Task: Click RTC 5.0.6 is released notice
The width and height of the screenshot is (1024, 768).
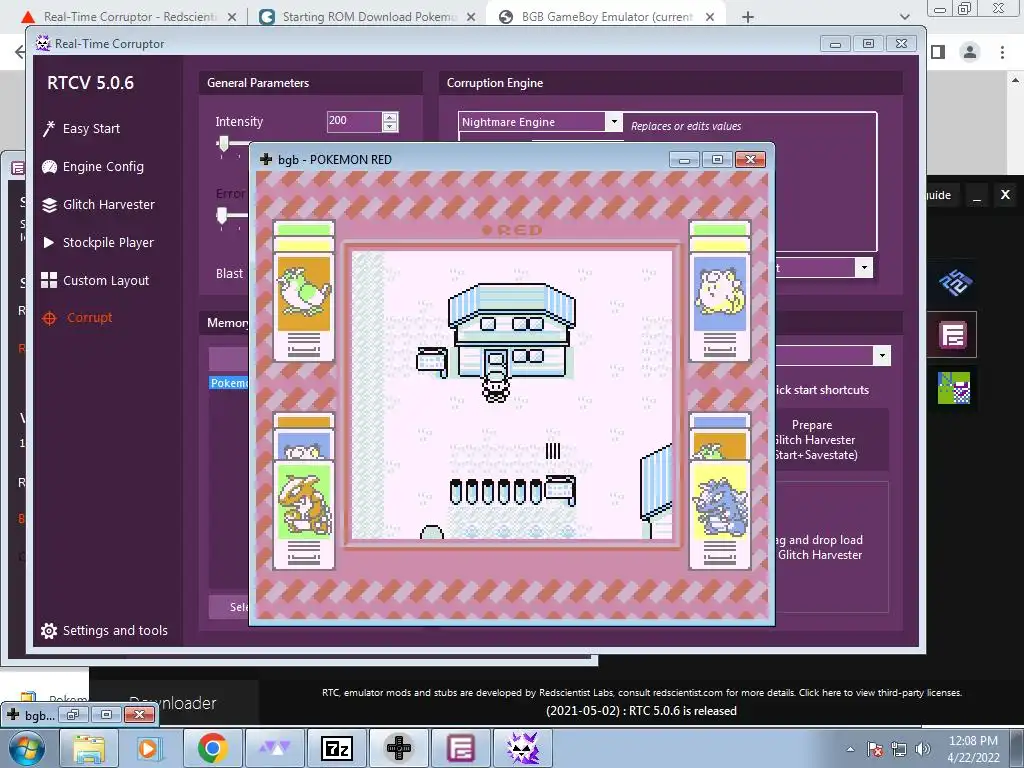Action: (x=641, y=711)
